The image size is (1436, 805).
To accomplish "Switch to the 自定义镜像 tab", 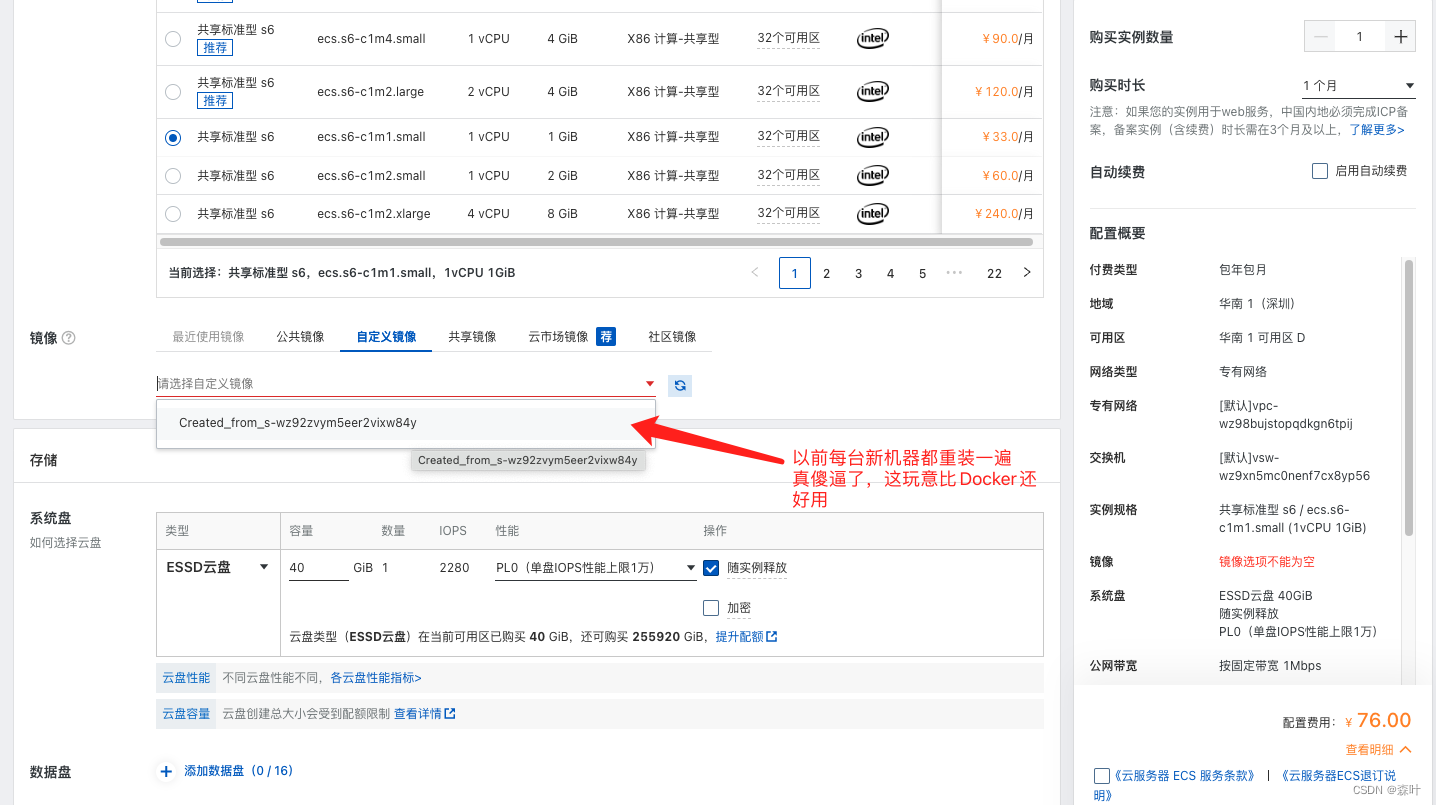I will (x=386, y=337).
